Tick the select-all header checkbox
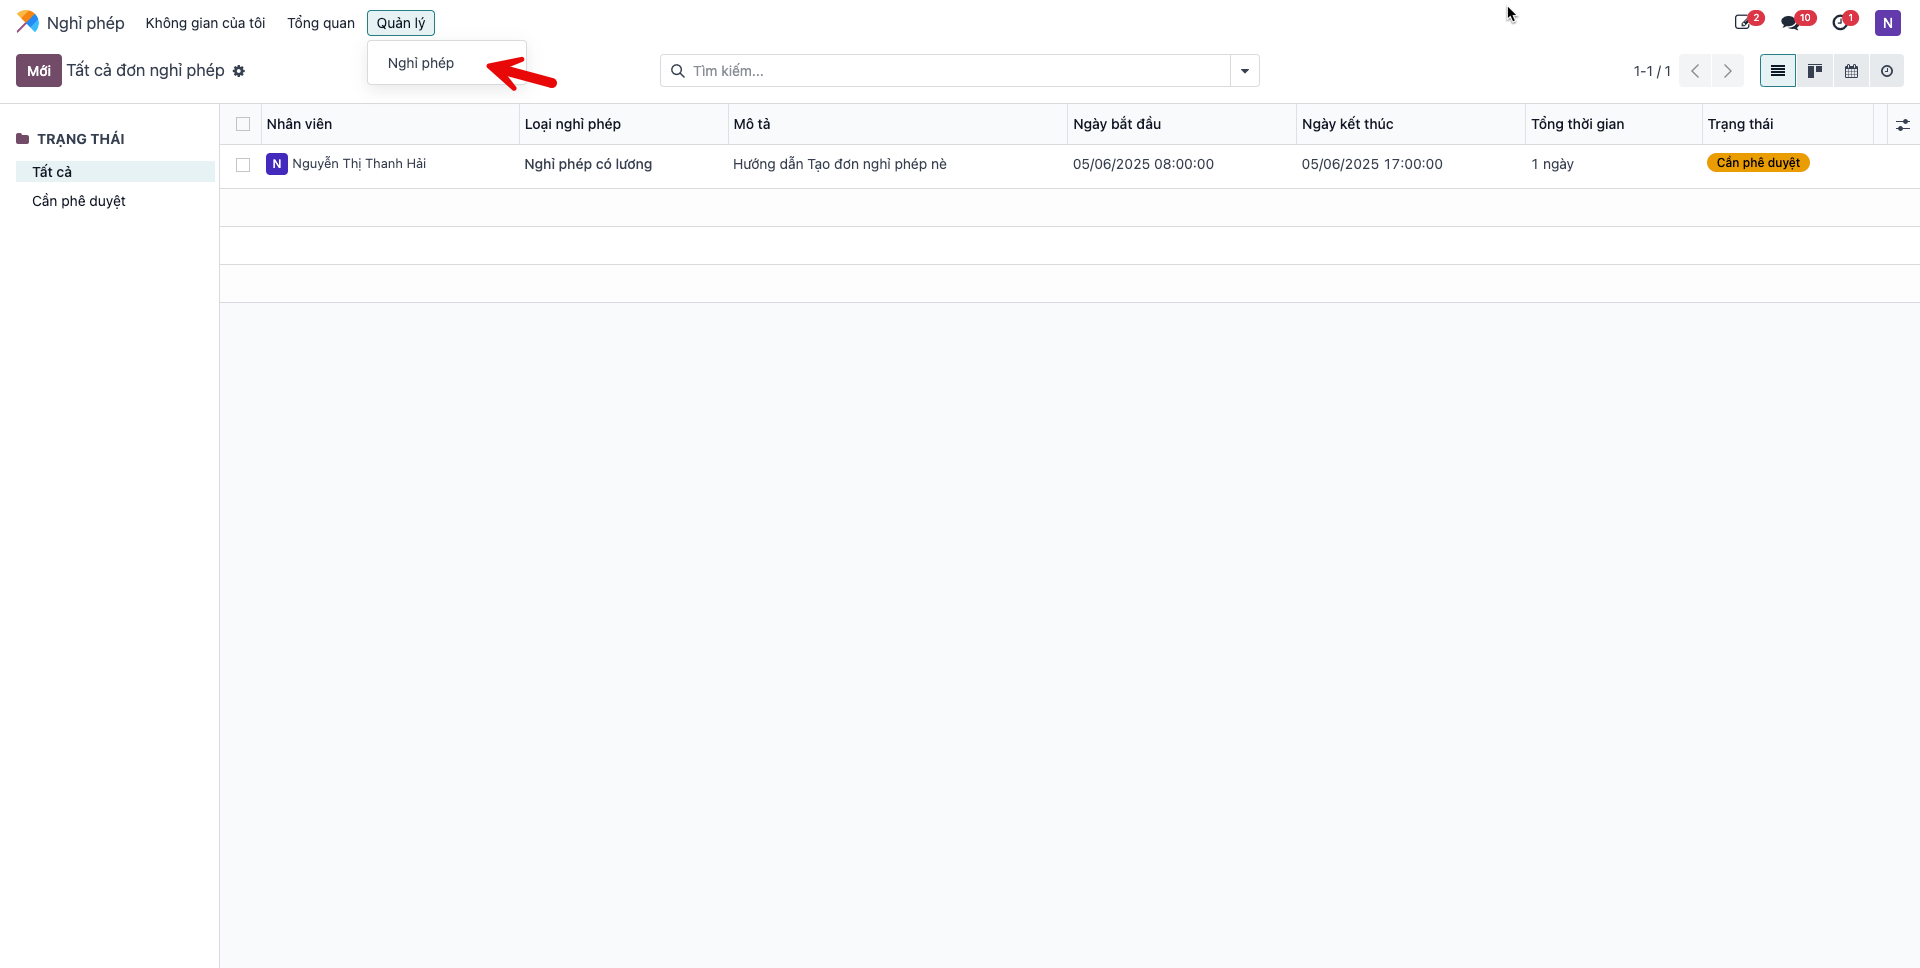This screenshot has height=968, width=1920. (x=243, y=124)
